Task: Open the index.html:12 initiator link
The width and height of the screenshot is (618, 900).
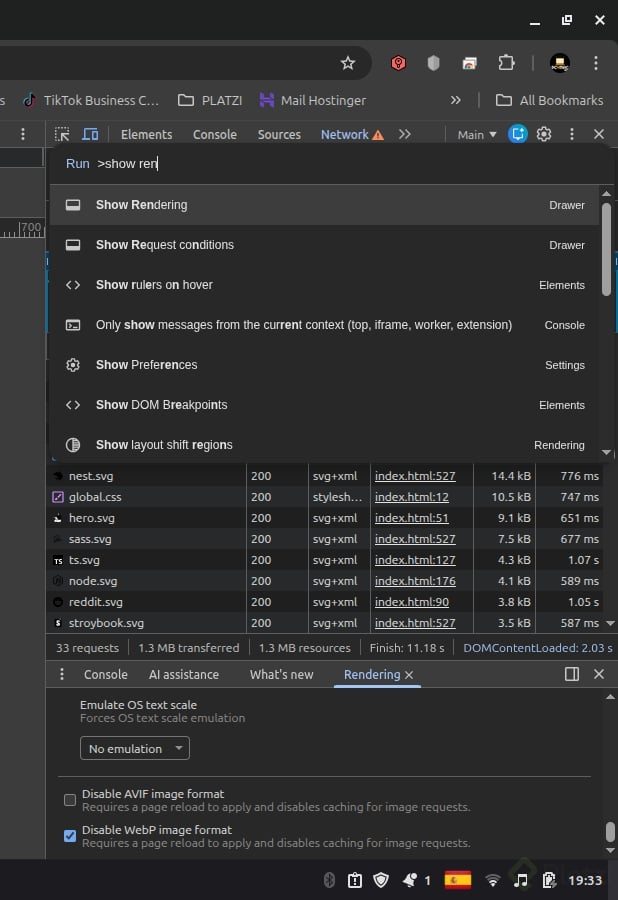Action: 411,497
